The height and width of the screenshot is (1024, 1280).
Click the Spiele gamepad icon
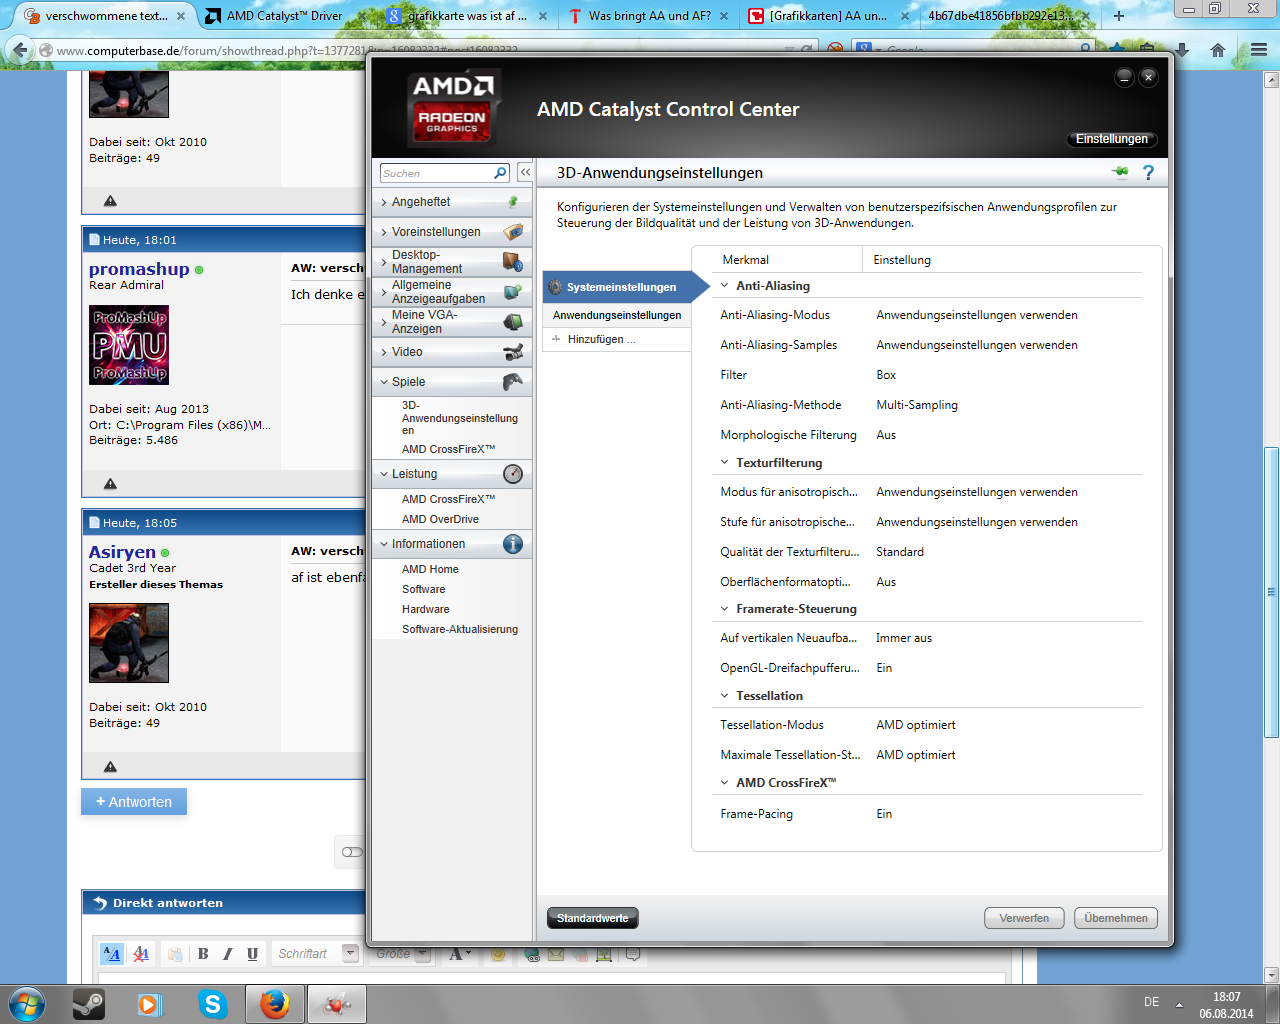[x=513, y=381]
